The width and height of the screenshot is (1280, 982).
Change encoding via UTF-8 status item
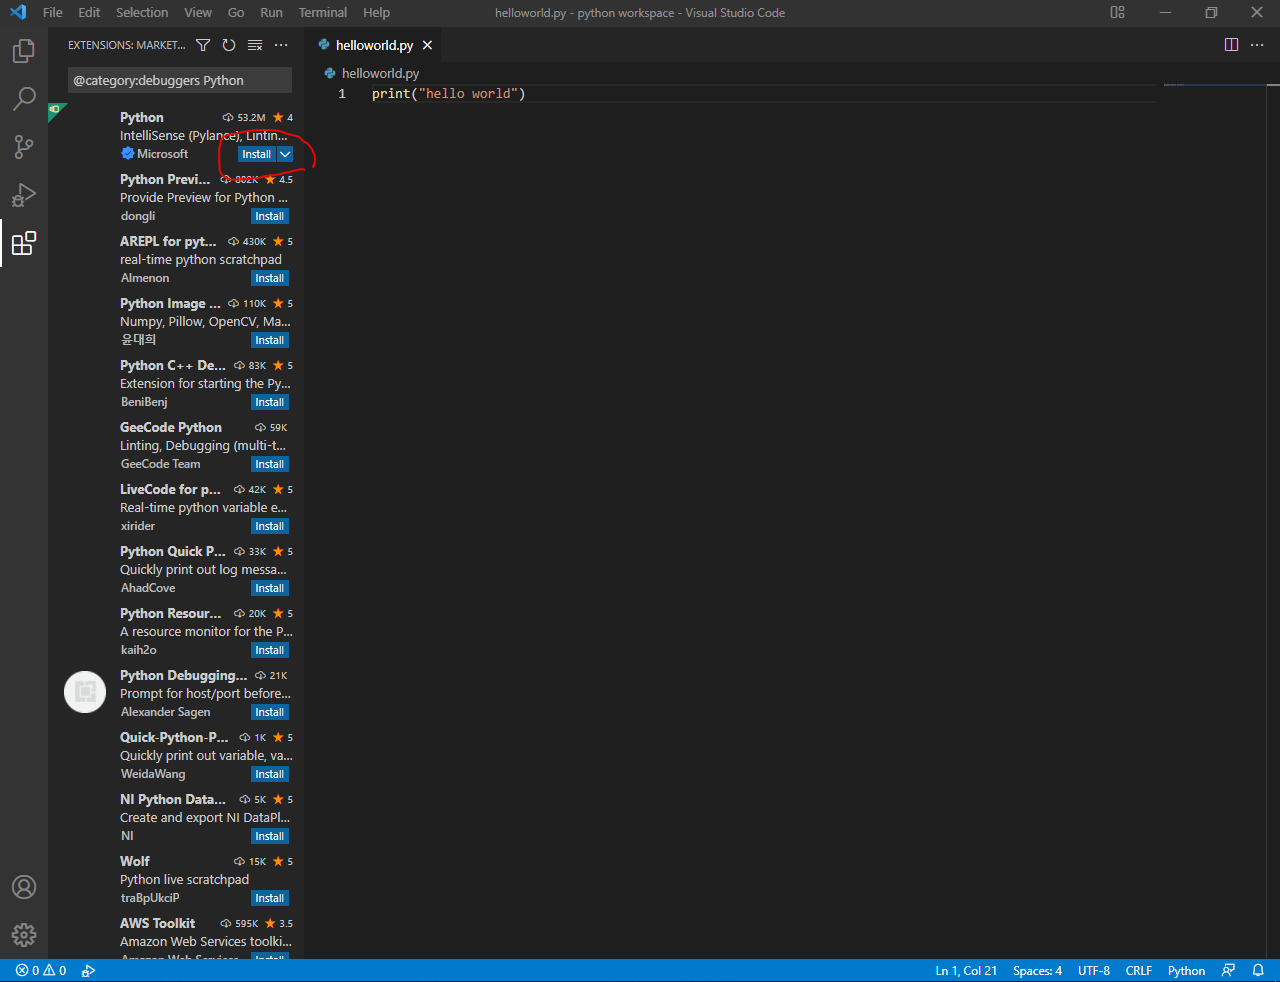tap(1094, 971)
